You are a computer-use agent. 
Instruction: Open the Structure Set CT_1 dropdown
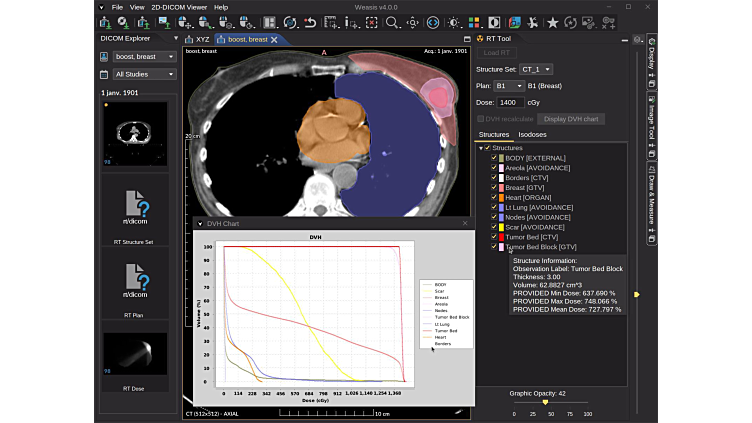click(536, 70)
